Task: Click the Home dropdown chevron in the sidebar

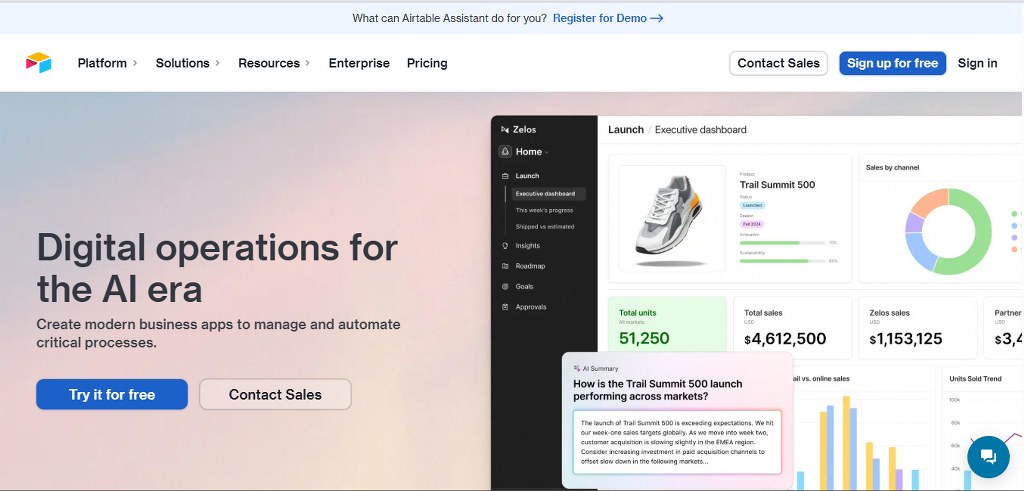Action: click(x=547, y=152)
